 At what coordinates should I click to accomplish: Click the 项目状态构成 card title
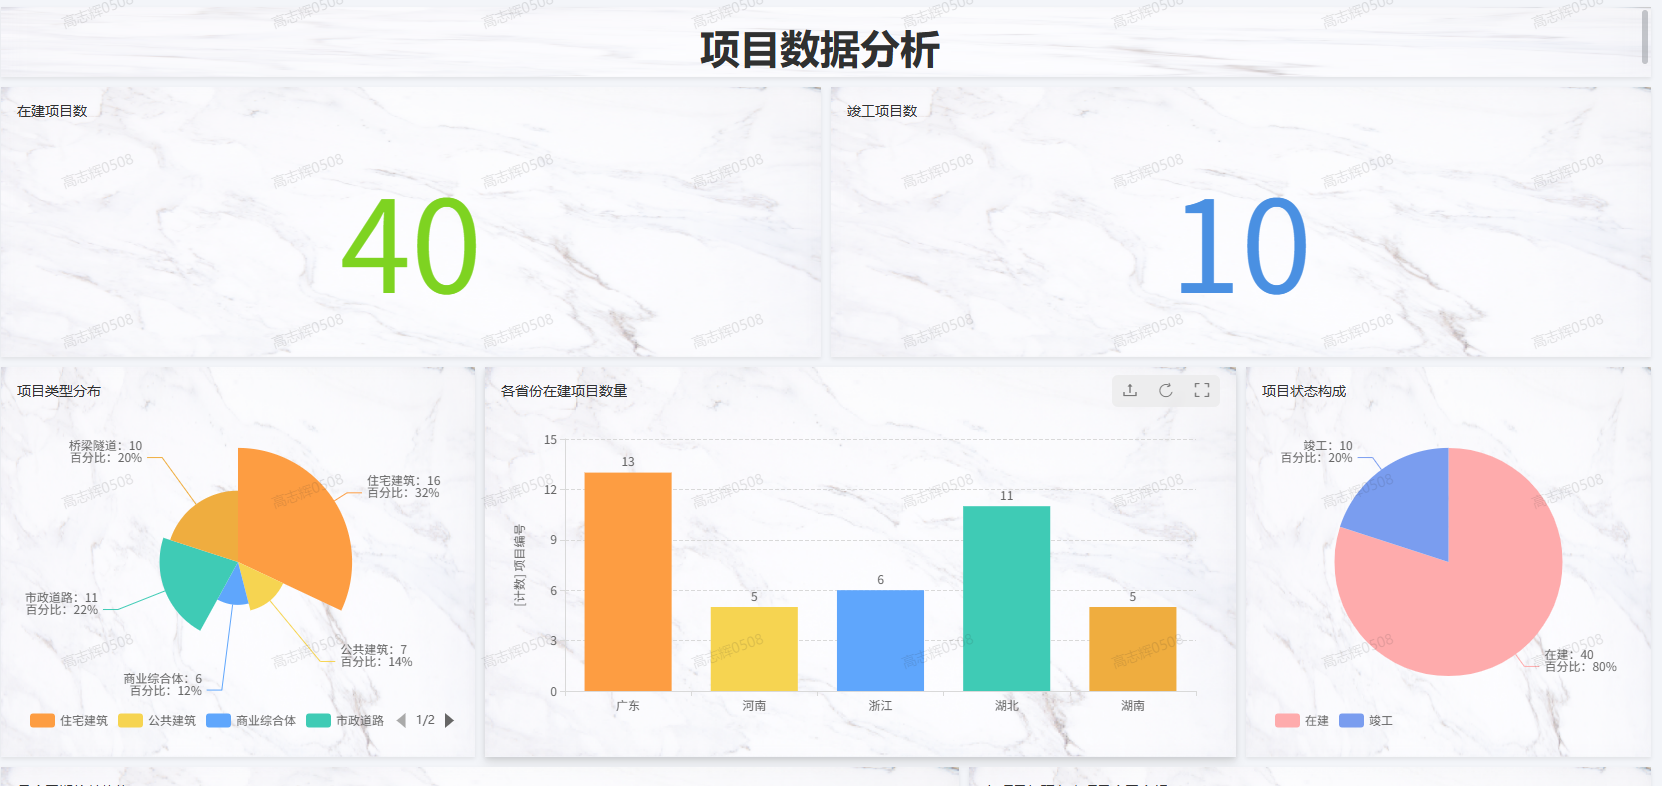[1304, 391]
